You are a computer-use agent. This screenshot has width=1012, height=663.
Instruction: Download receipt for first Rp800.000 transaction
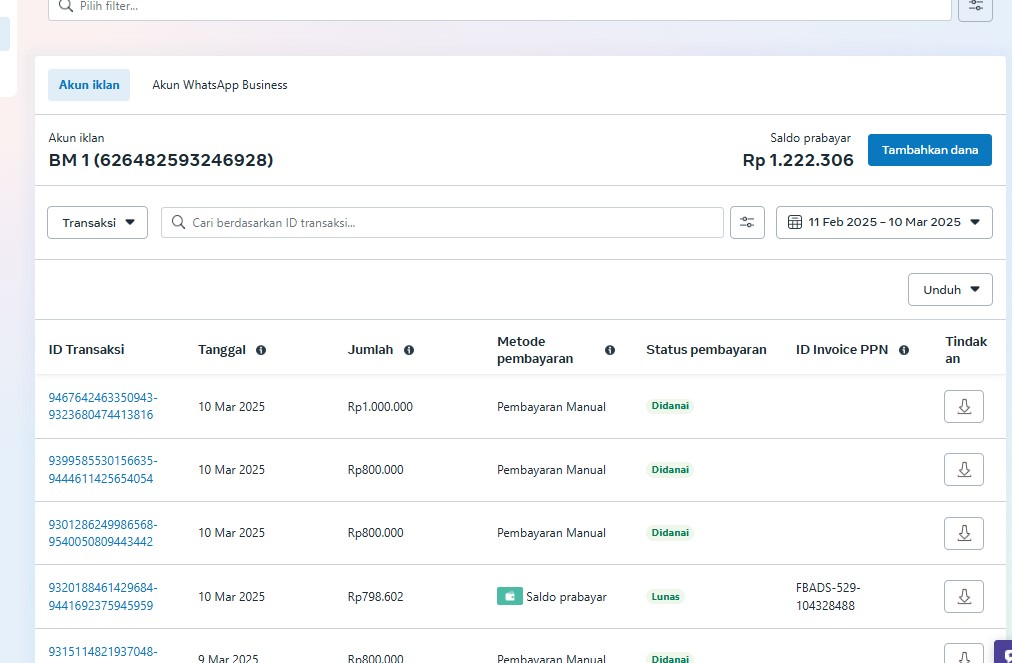tap(963, 470)
